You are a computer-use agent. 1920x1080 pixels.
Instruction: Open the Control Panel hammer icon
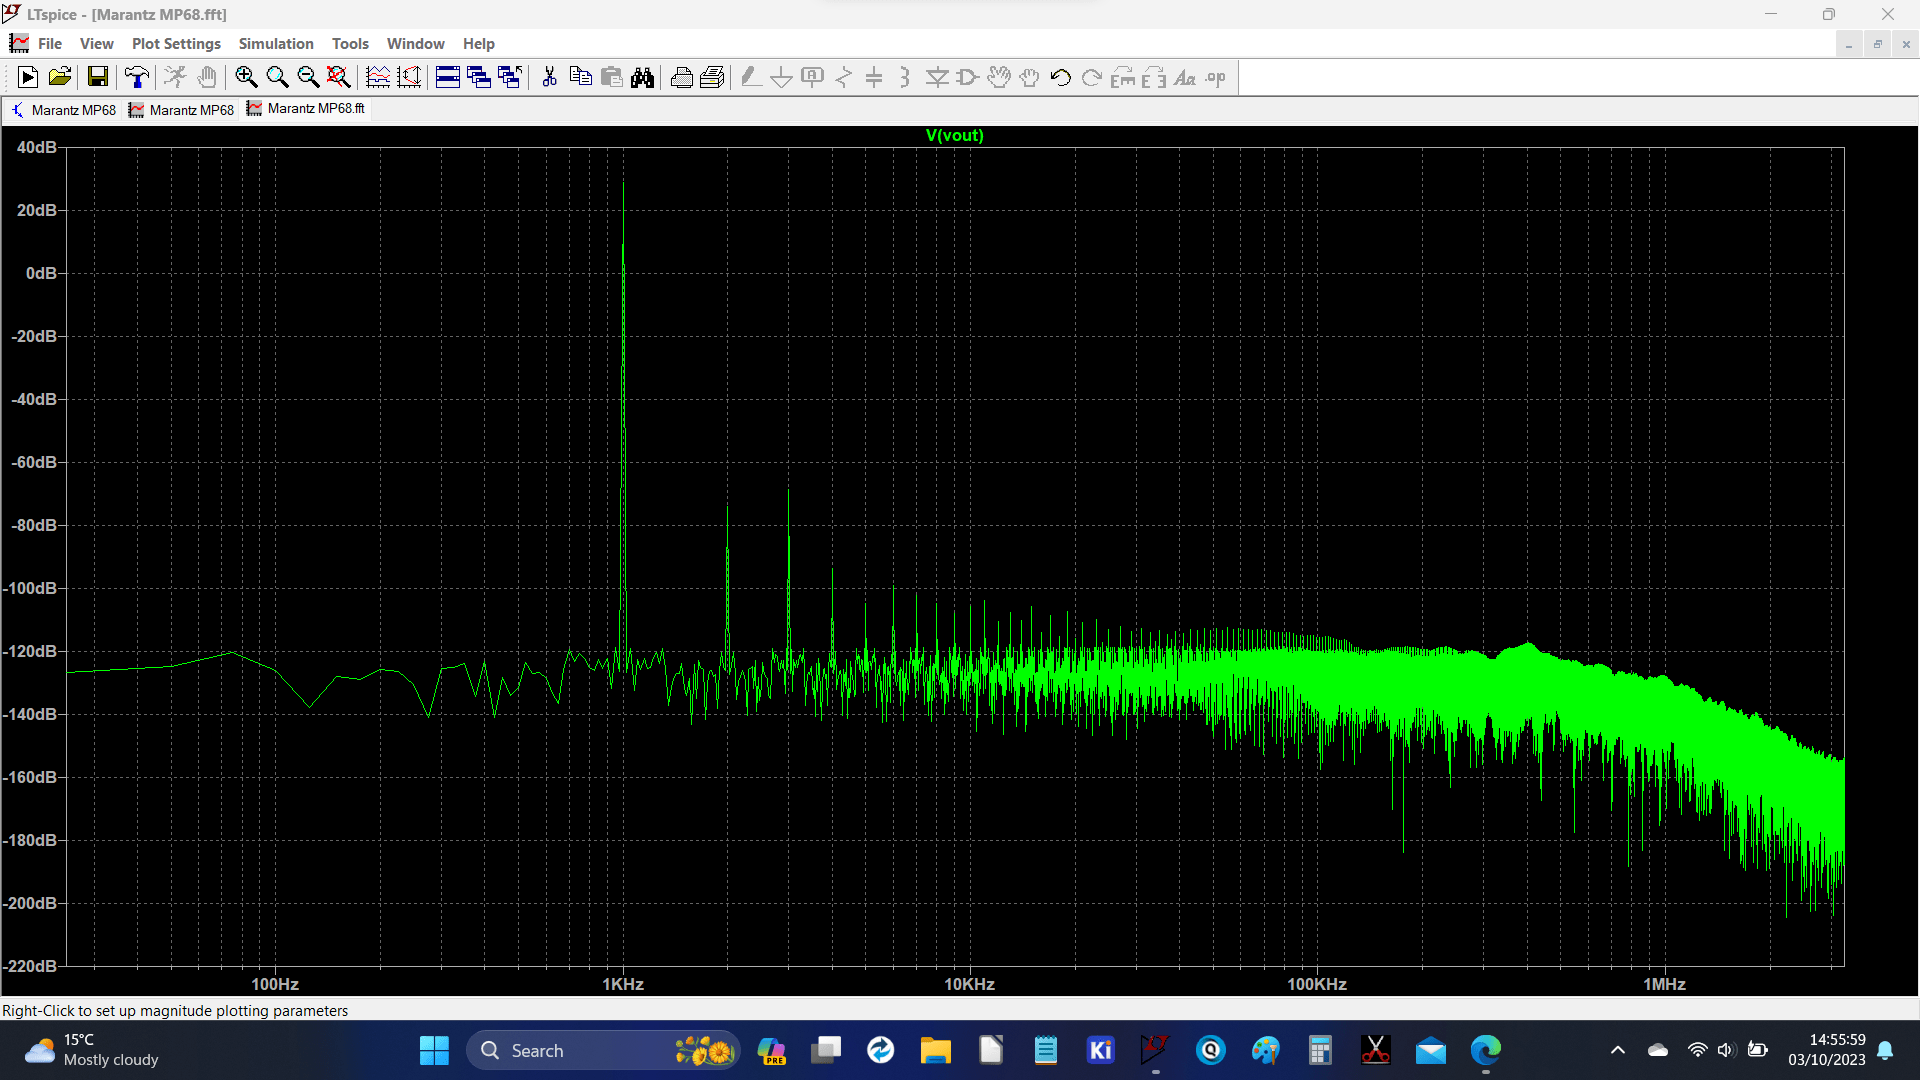[x=137, y=77]
